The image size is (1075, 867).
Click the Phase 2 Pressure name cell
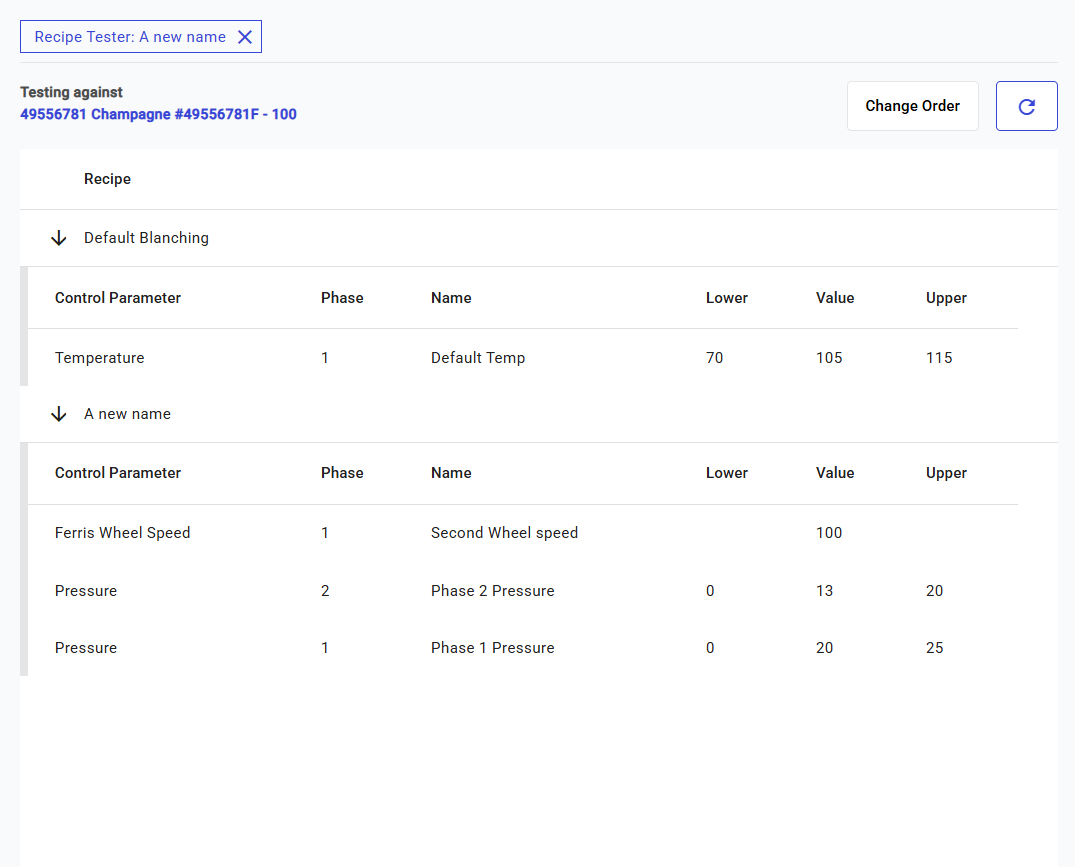pos(492,591)
